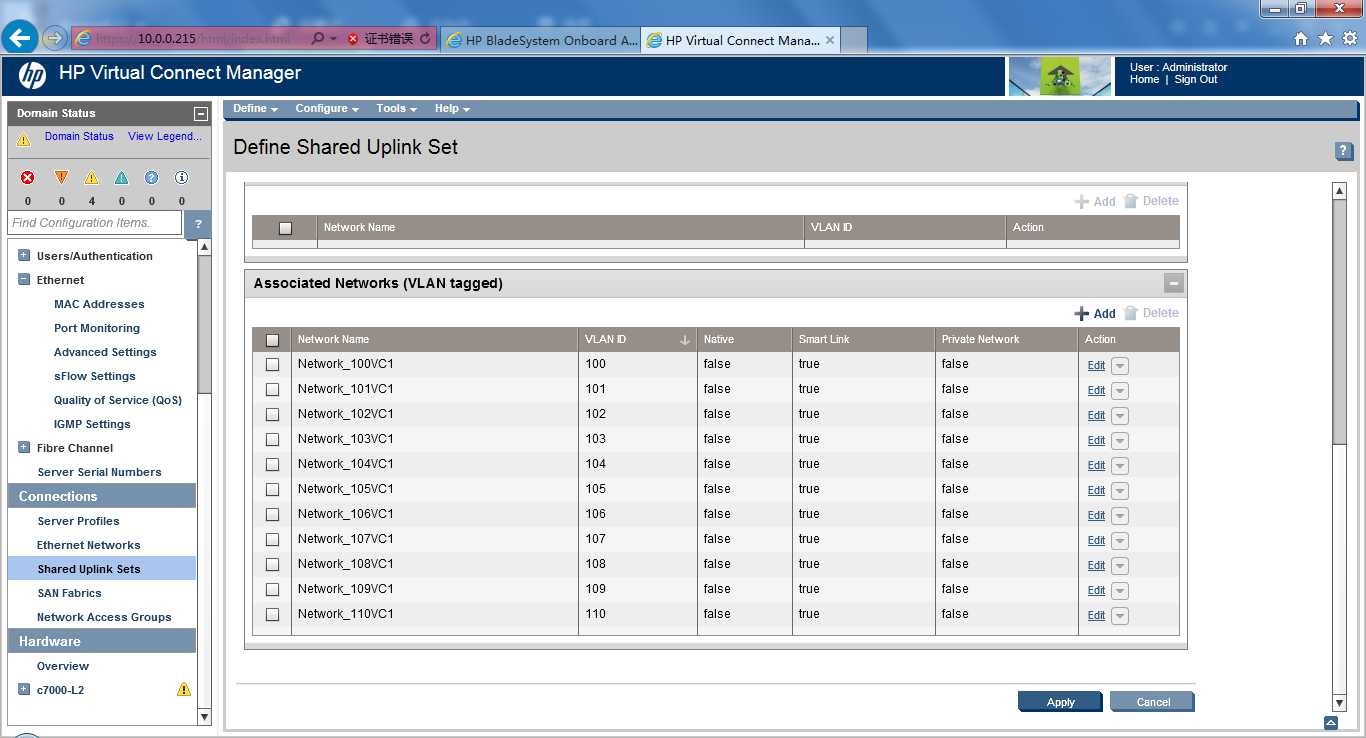Click the Apply button
Image resolution: width=1366 pixels, height=738 pixels.
[x=1060, y=702]
